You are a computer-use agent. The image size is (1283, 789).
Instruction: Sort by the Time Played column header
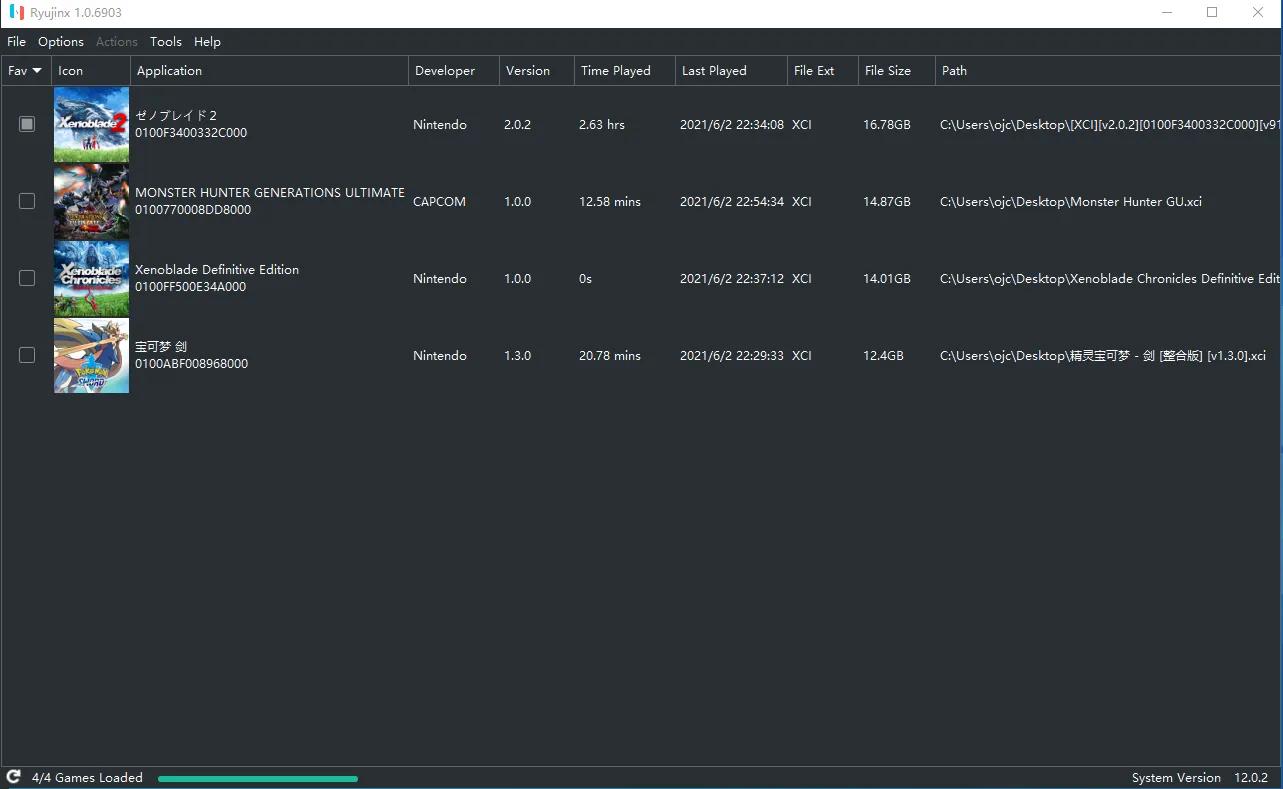[625, 71]
